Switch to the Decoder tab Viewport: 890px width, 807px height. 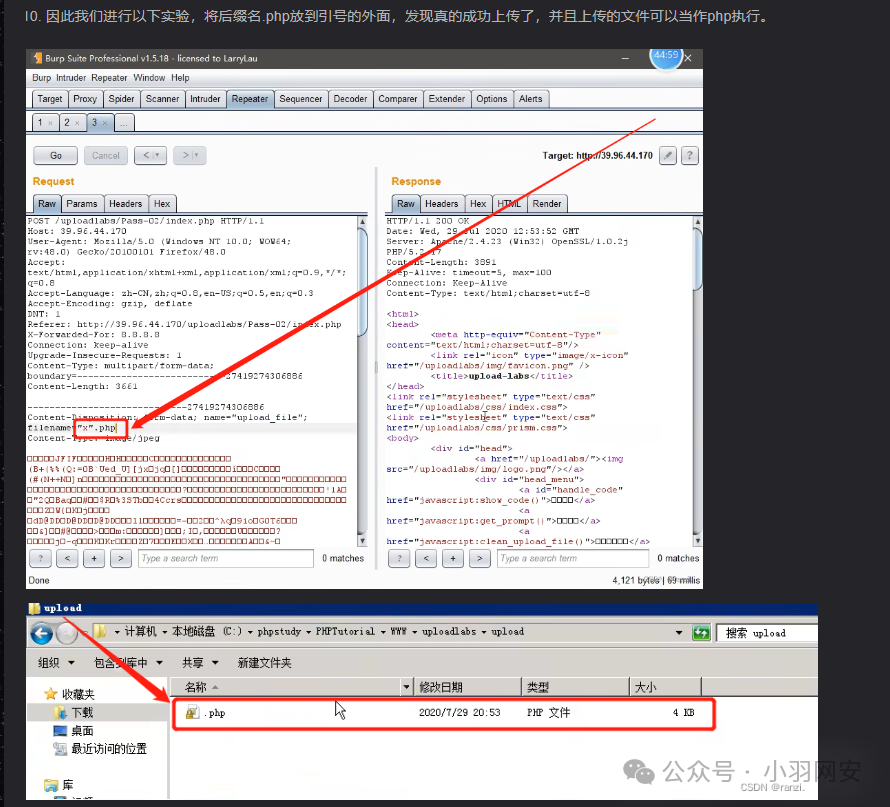tap(350, 99)
